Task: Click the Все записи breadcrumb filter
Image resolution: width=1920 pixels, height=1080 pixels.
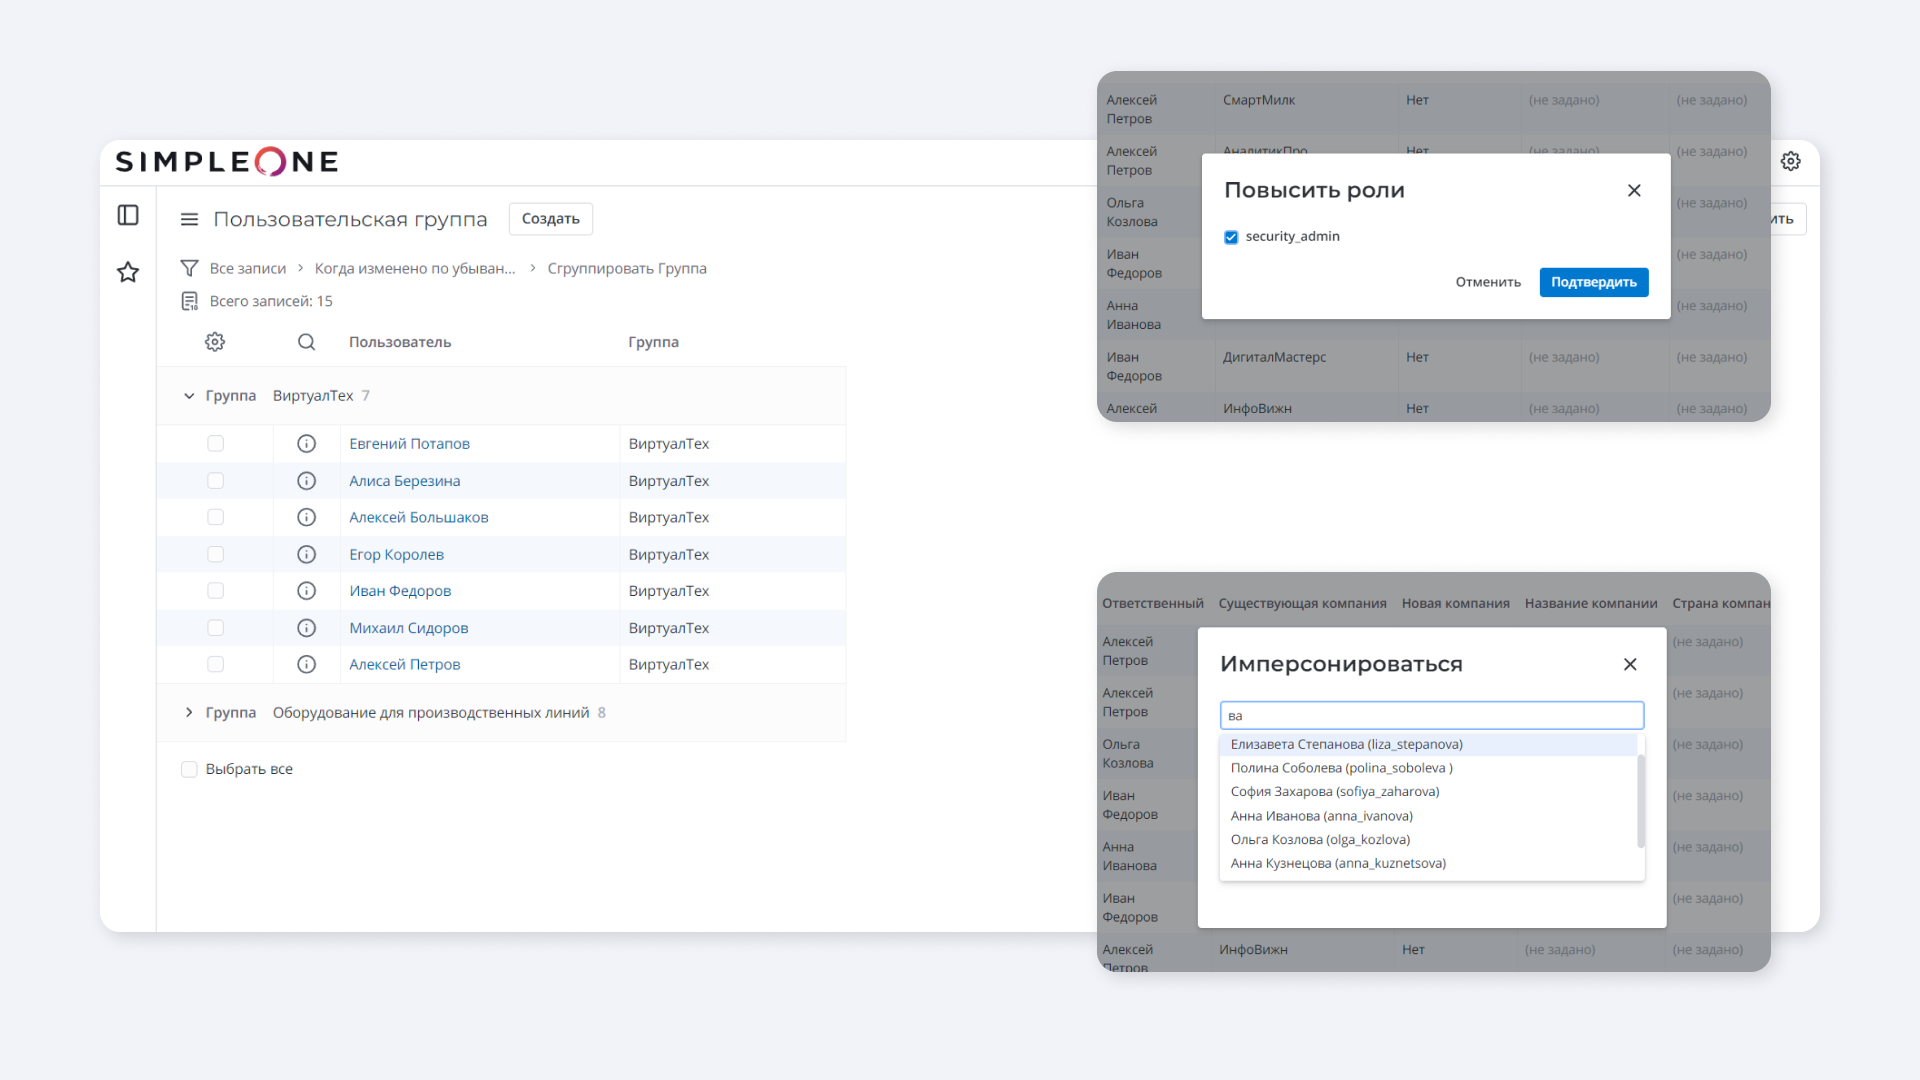Action: [x=247, y=268]
